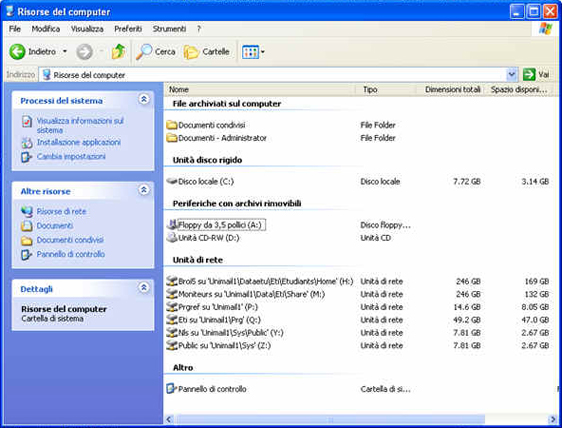
Task: Open Documenti condivisi link in sidebar
Action: click(x=70, y=240)
